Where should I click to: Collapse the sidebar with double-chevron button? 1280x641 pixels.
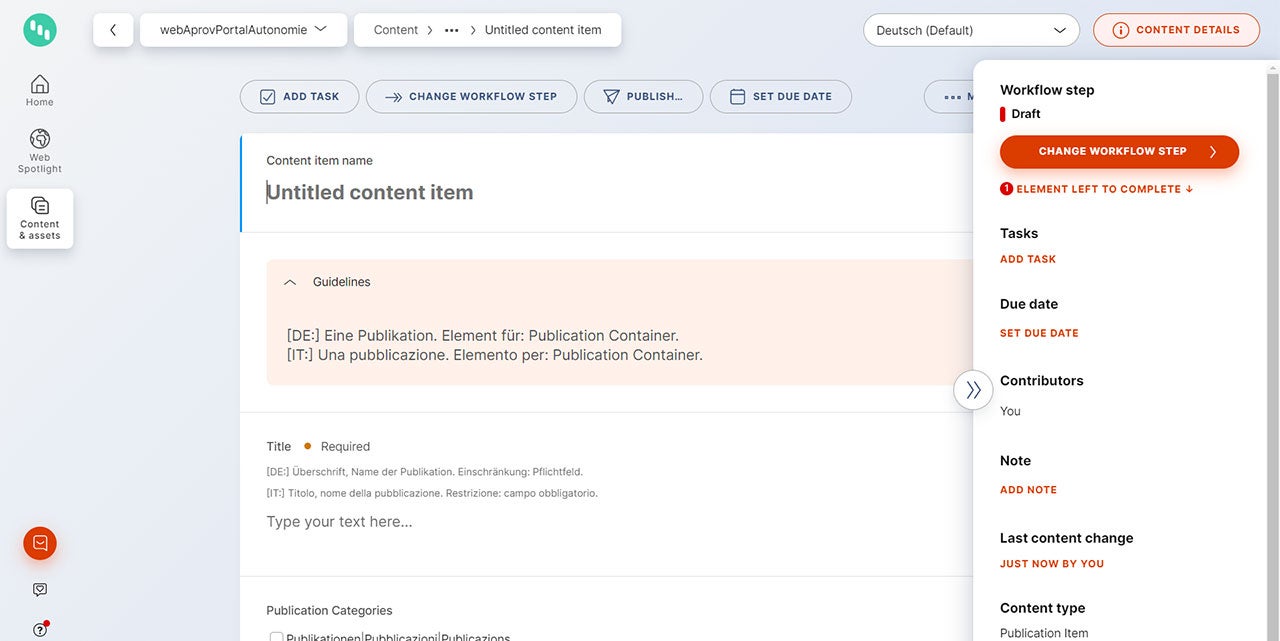(973, 390)
